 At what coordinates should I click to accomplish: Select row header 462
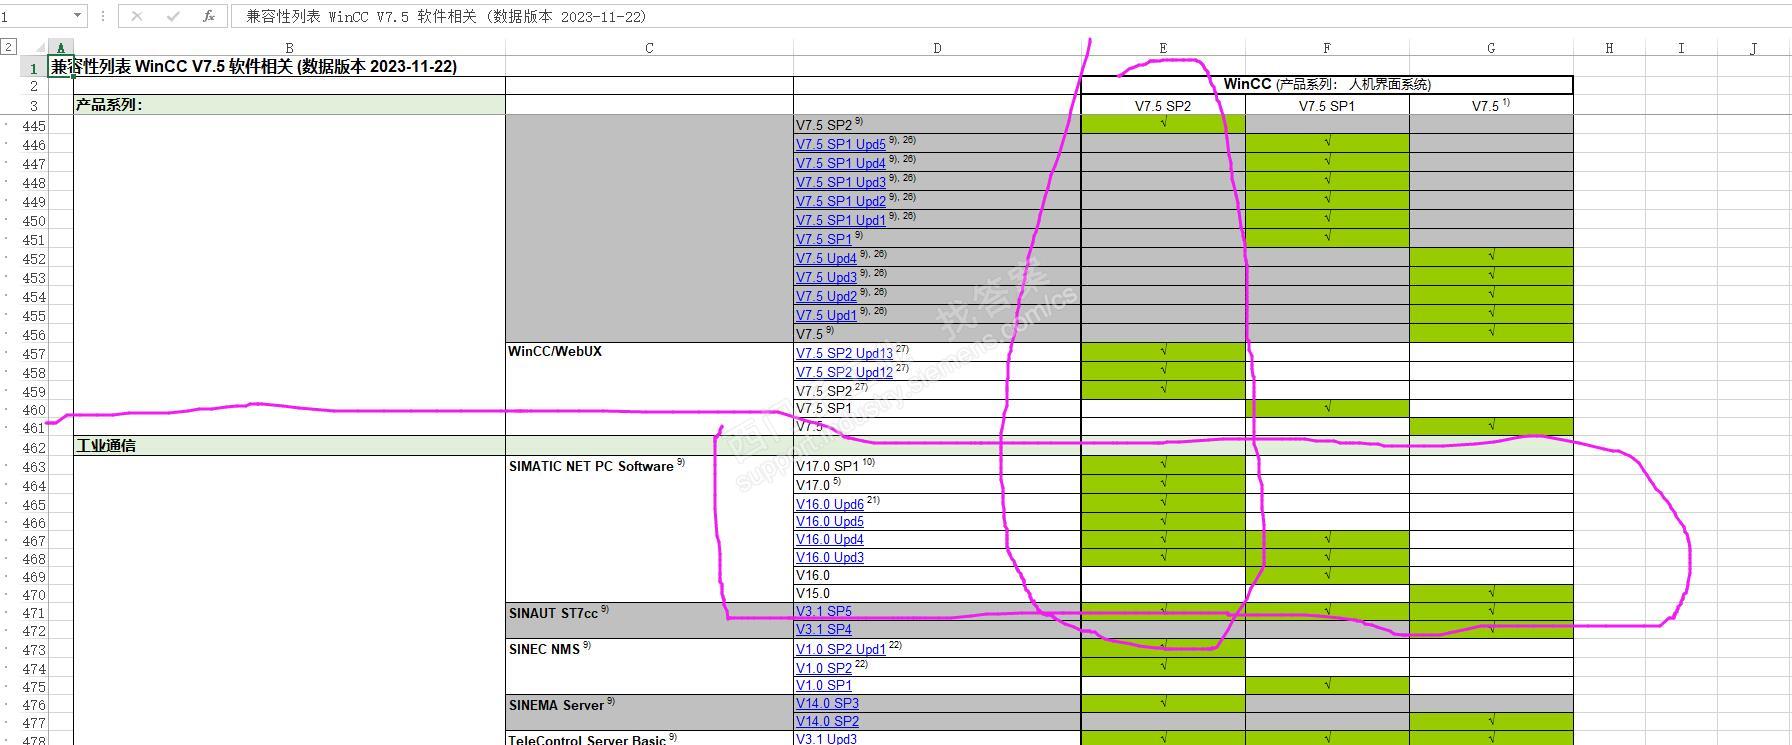(33, 448)
